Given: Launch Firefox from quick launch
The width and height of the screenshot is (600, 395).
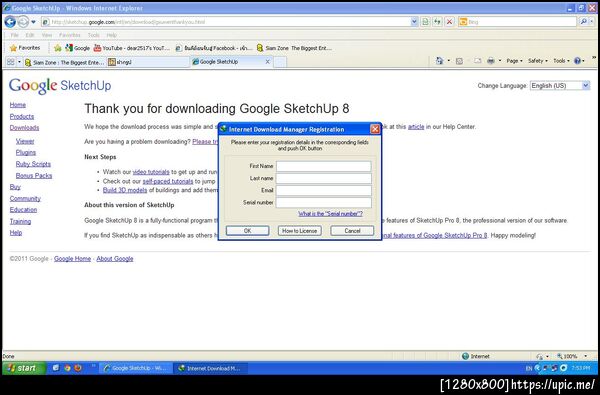Looking at the screenshot, I should pos(78,368).
